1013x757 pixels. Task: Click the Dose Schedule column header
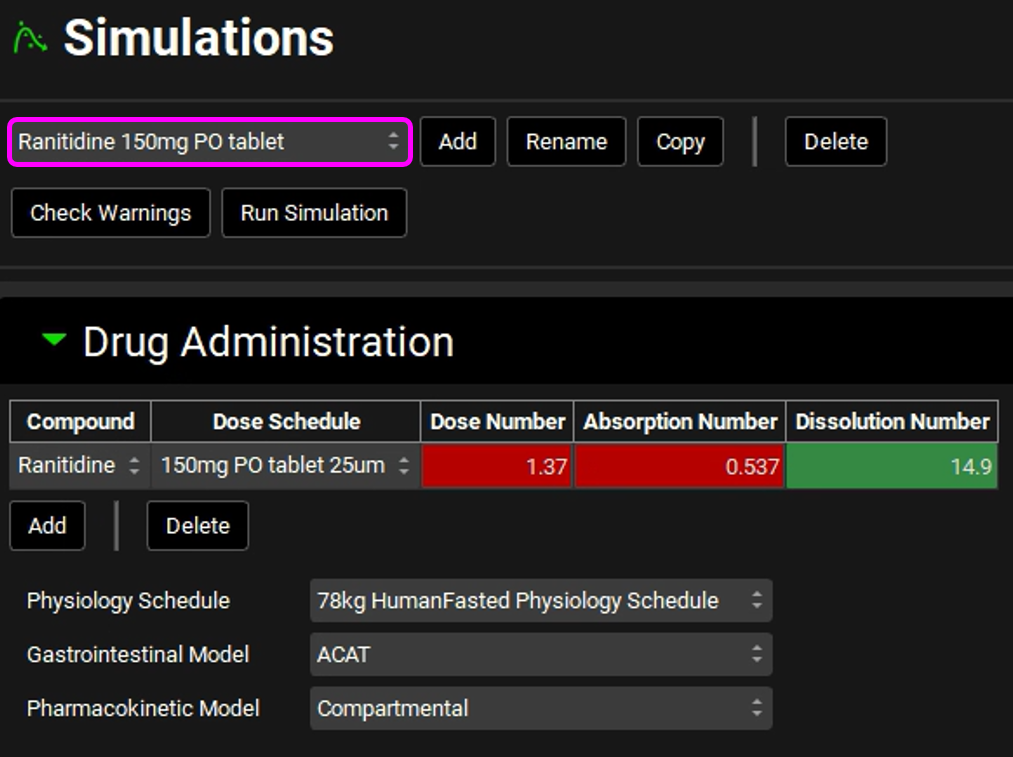coord(285,422)
